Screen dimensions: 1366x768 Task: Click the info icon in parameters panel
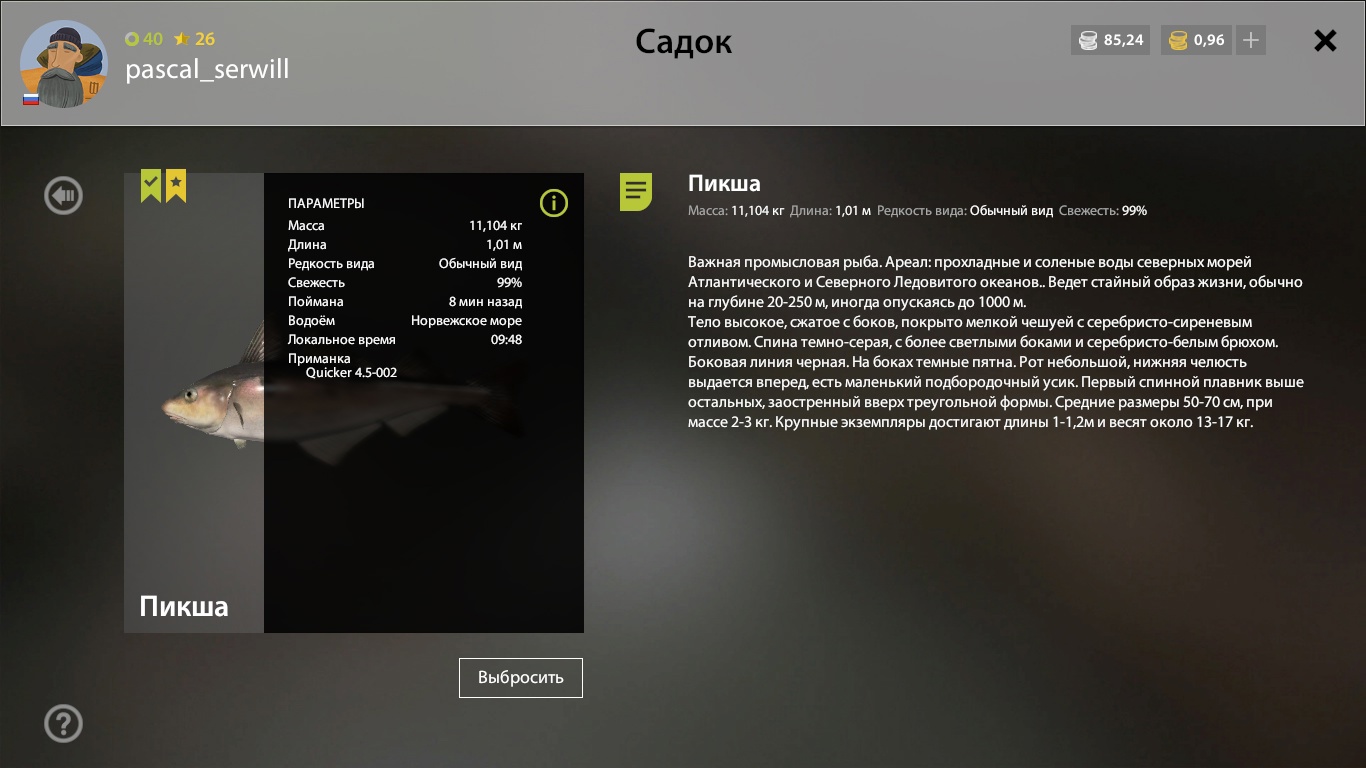553,203
